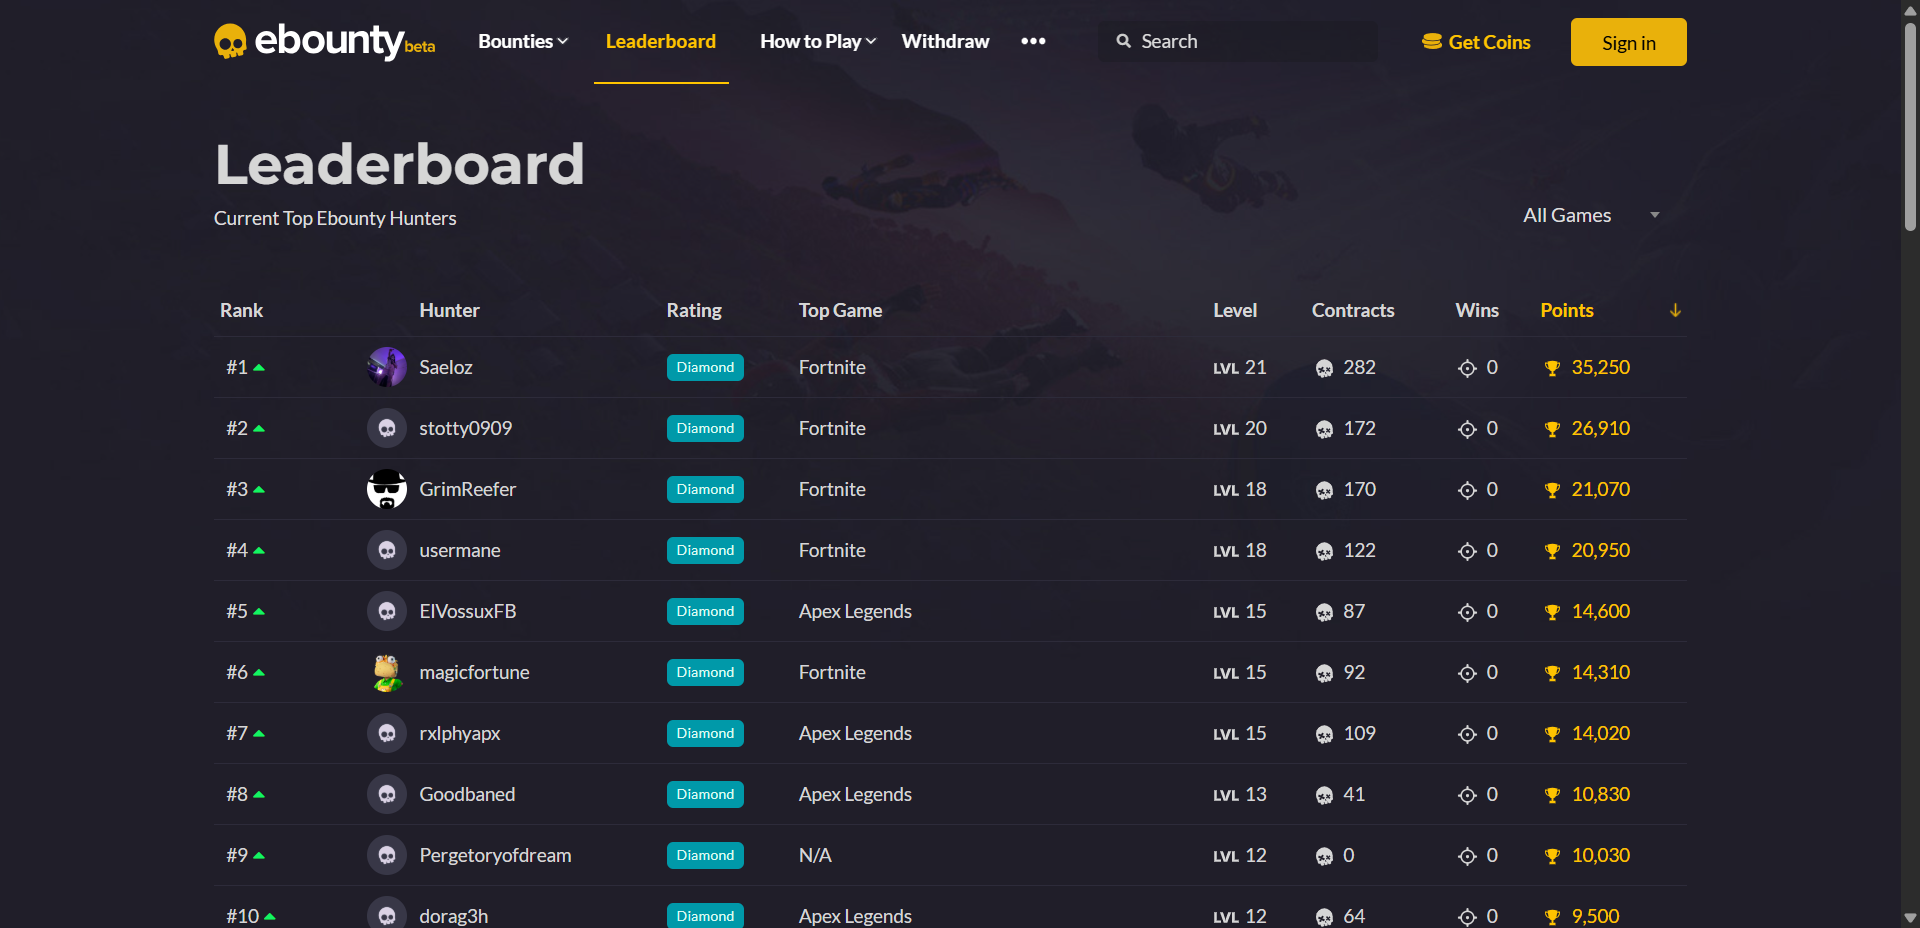Screen dimensions: 1920x928
Task: Click the wins crosshair icon in GrimReefer row
Action: 1467,490
